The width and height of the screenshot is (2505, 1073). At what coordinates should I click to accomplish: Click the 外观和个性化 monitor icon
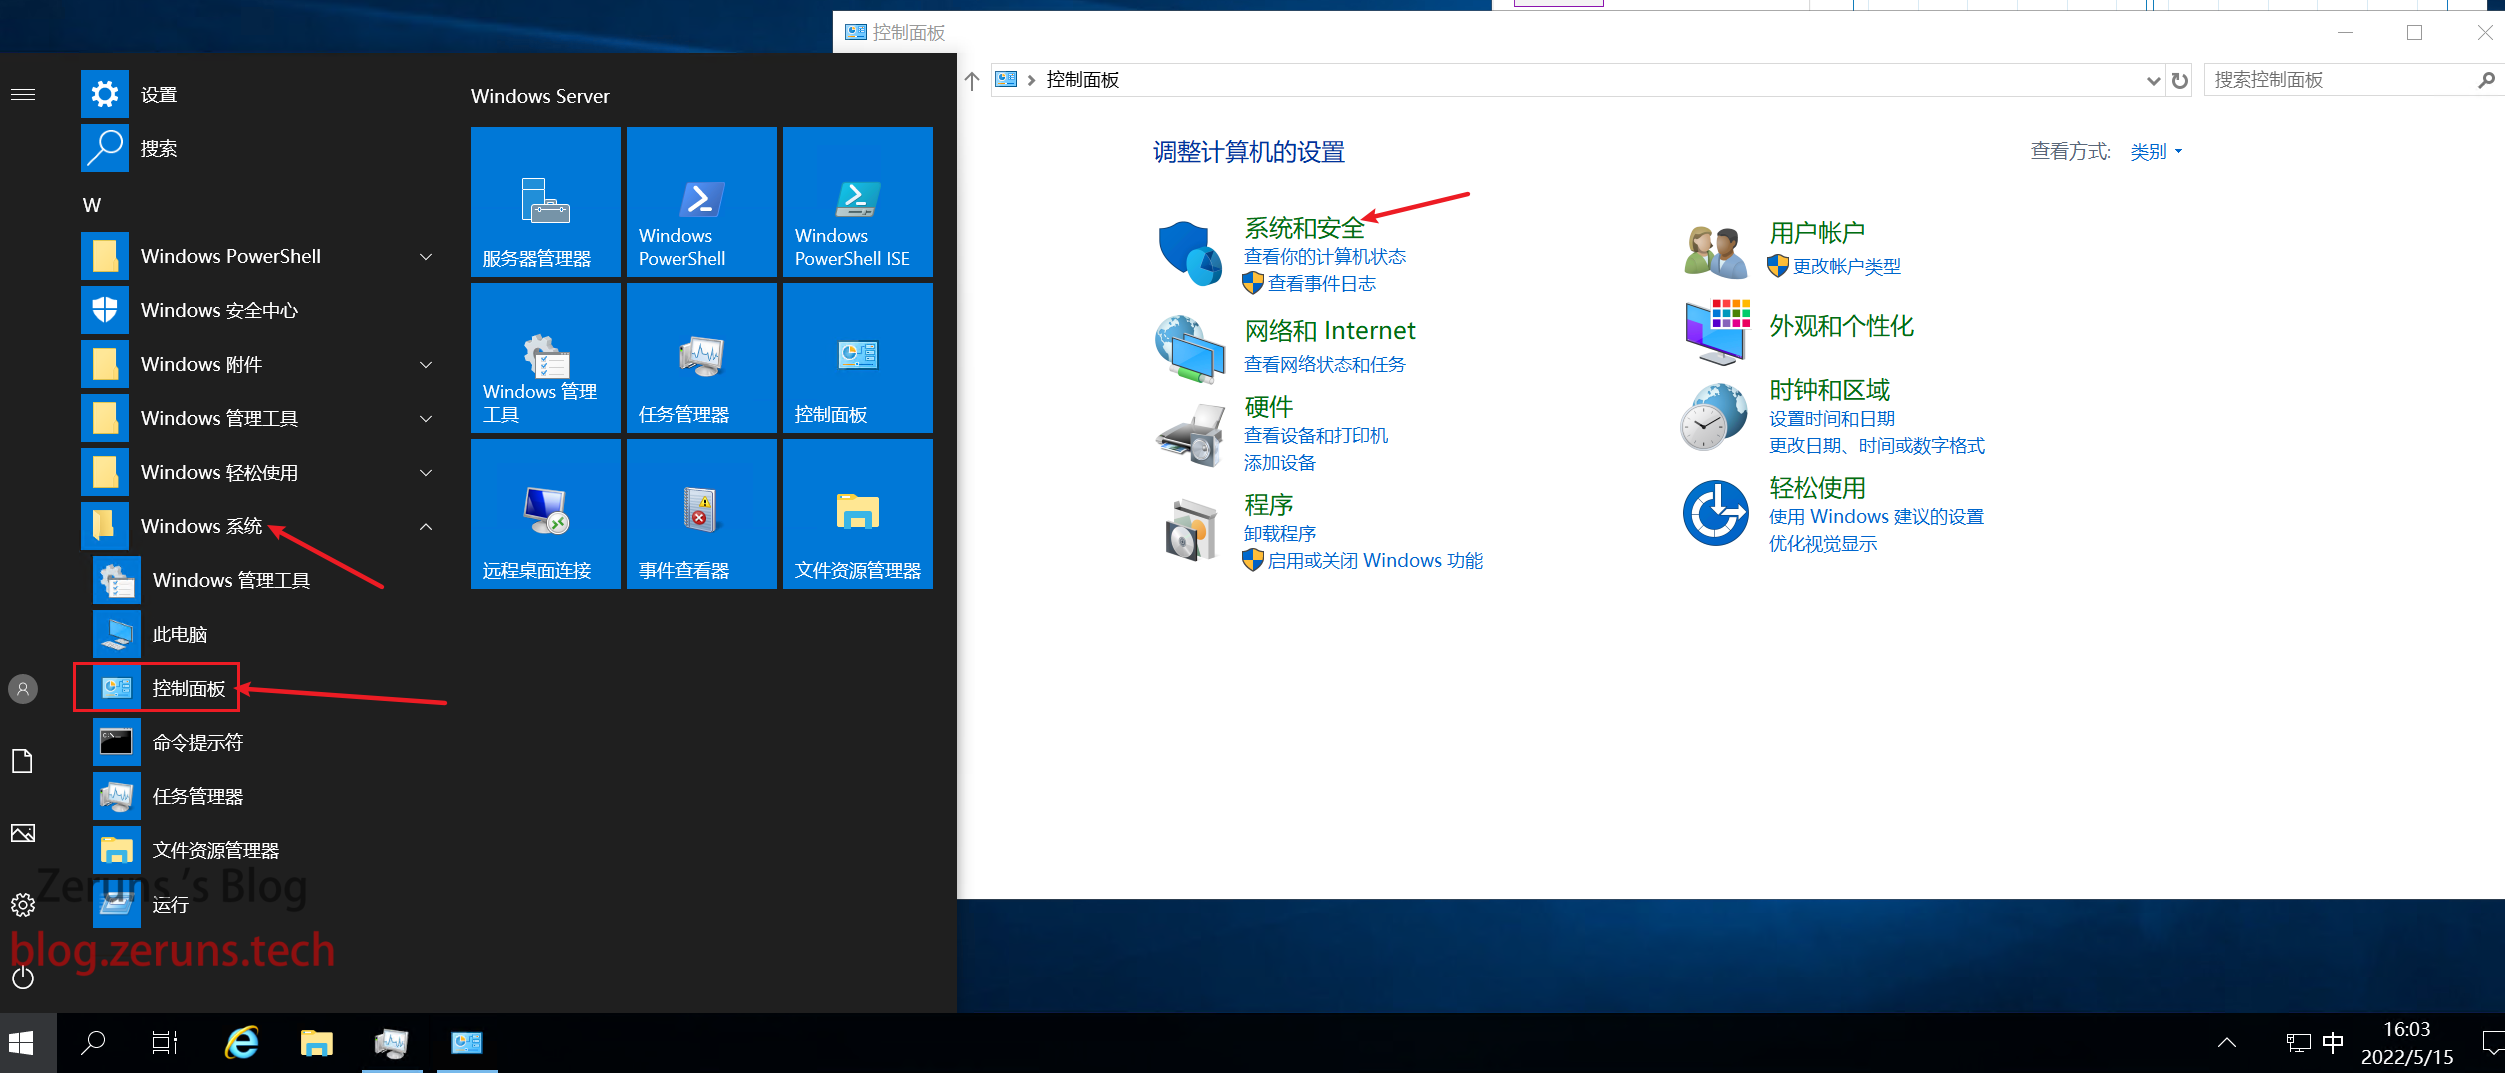[x=1716, y=331]
